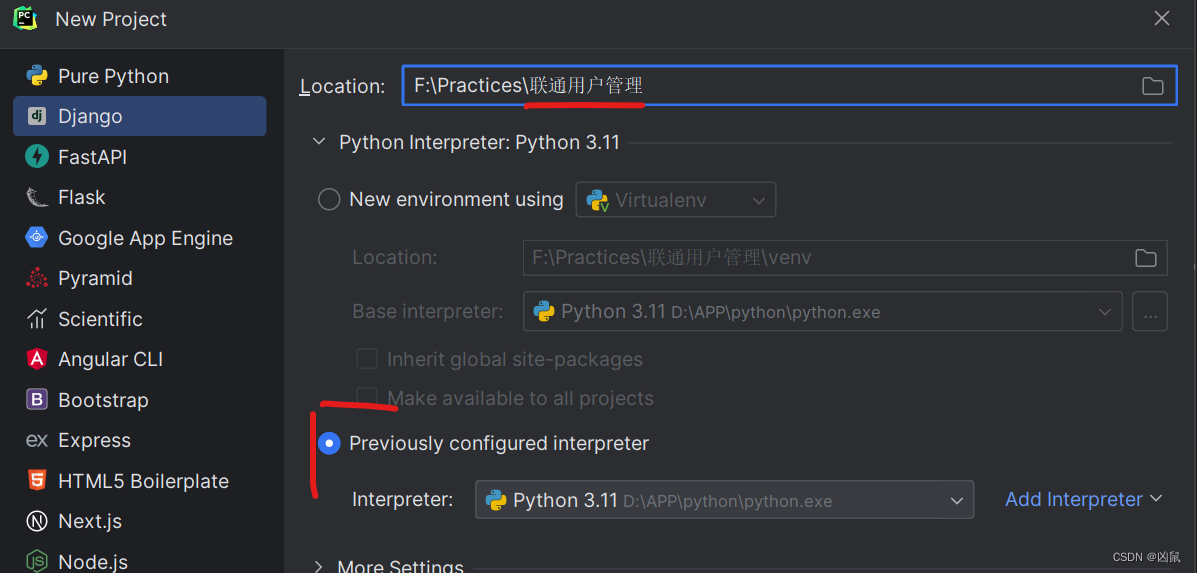
Task: Collapse the Python Interpreter section
Action: tap(319, 142)
